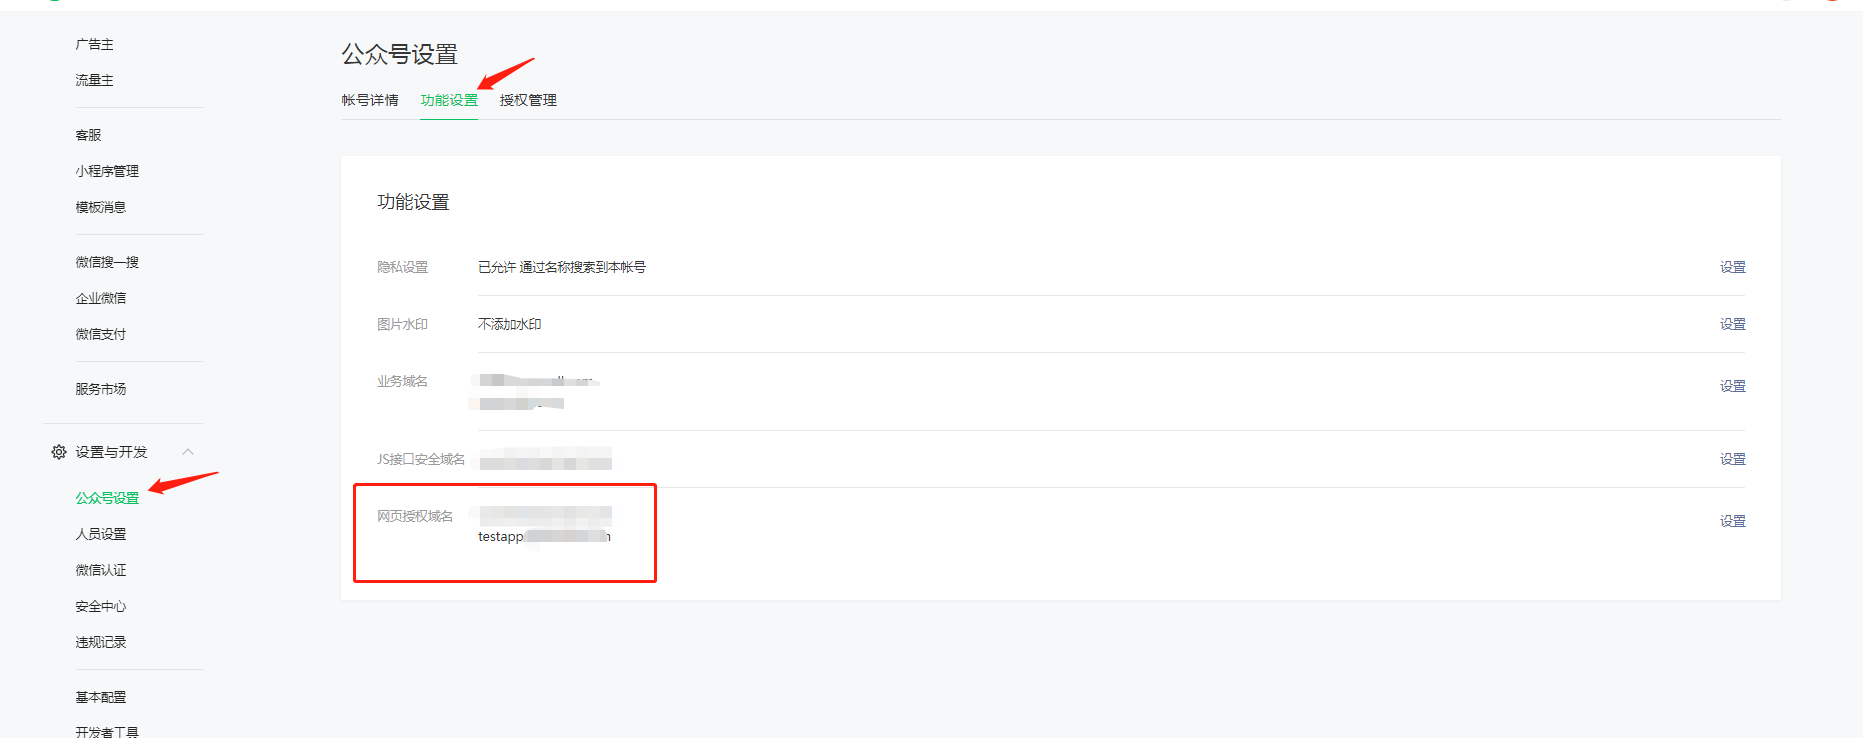Click the 设置与开发 section label
This screenshot has height=738, width=1863.
pyautogui.click(x=111, y=452)
